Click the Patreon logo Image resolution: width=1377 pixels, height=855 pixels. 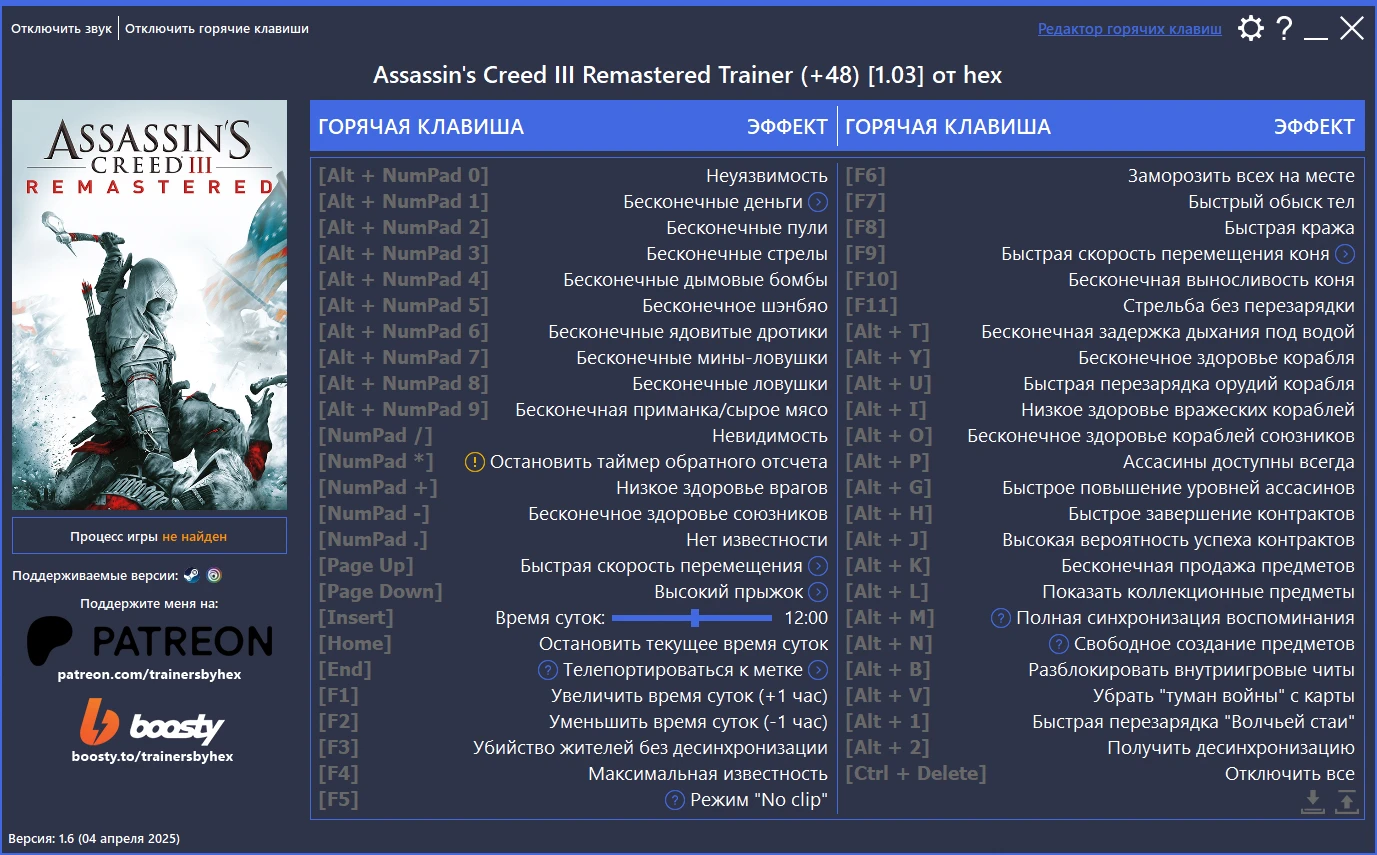click(148, 640)
